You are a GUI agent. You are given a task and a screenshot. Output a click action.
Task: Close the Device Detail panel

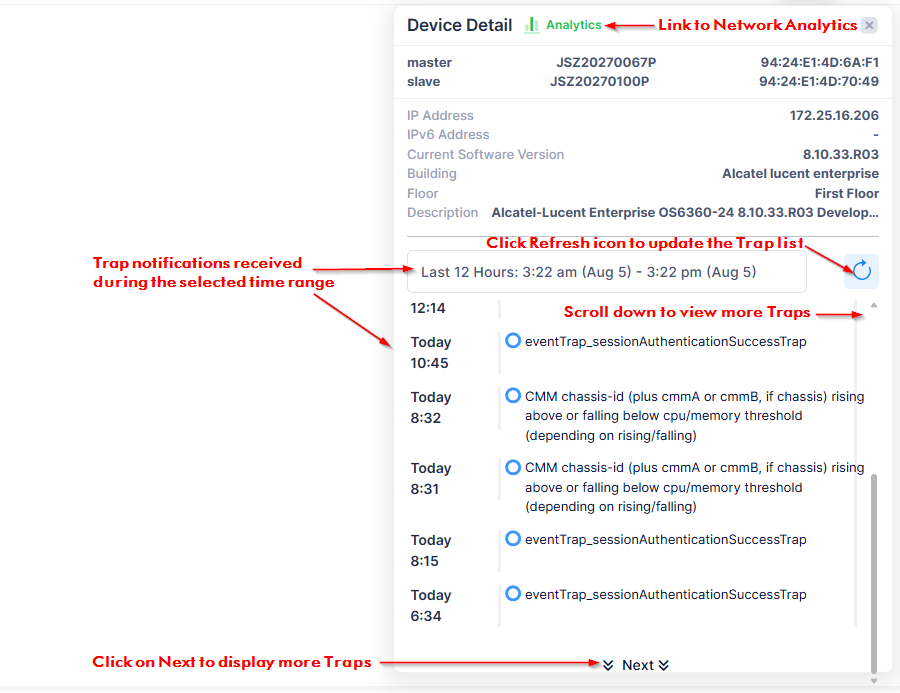point(869,26)
